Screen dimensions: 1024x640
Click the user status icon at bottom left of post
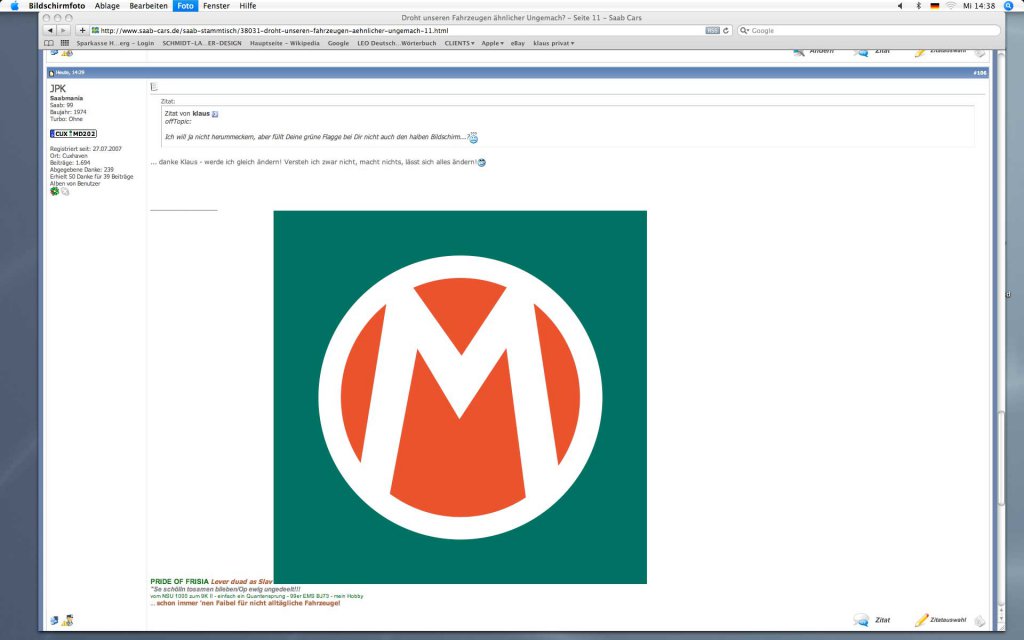(54, 620)
